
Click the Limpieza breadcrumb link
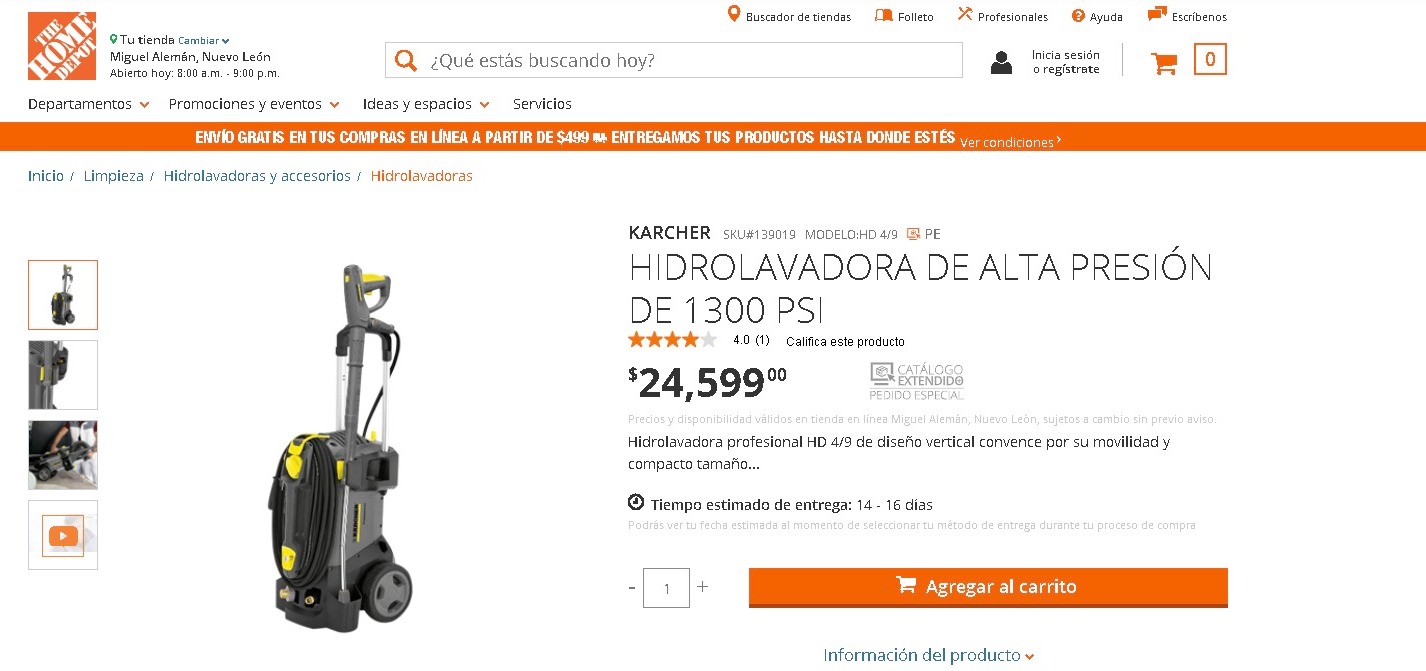tap(113, 176)
